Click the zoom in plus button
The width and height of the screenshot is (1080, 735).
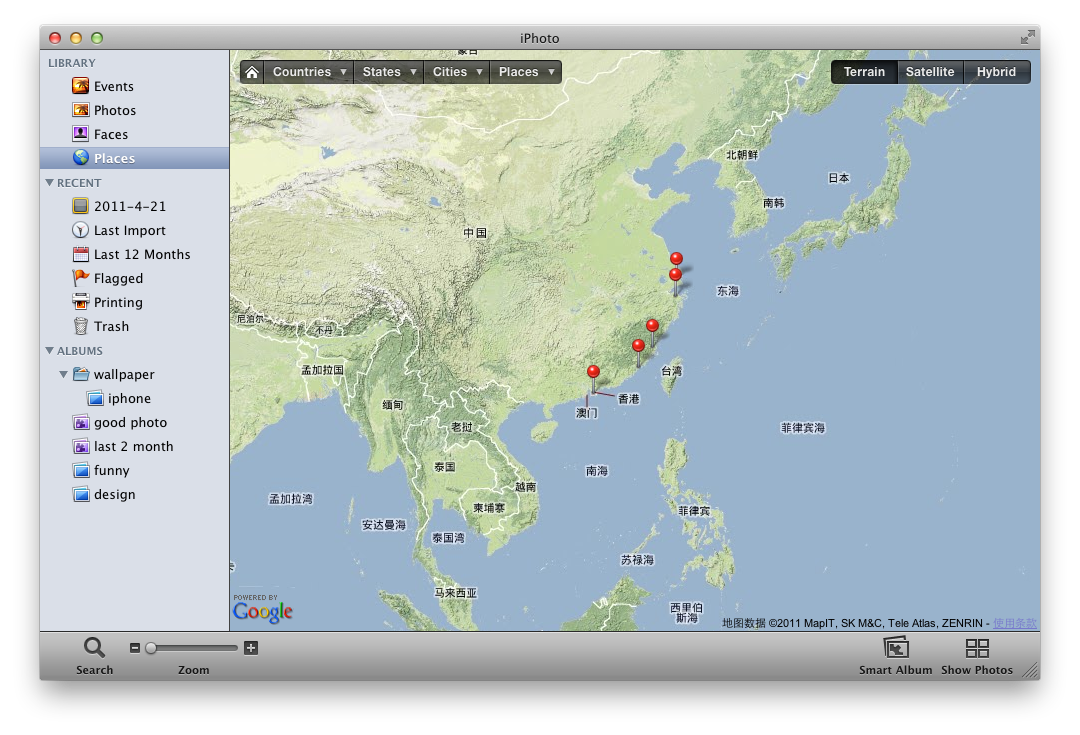tap(251, 648)
